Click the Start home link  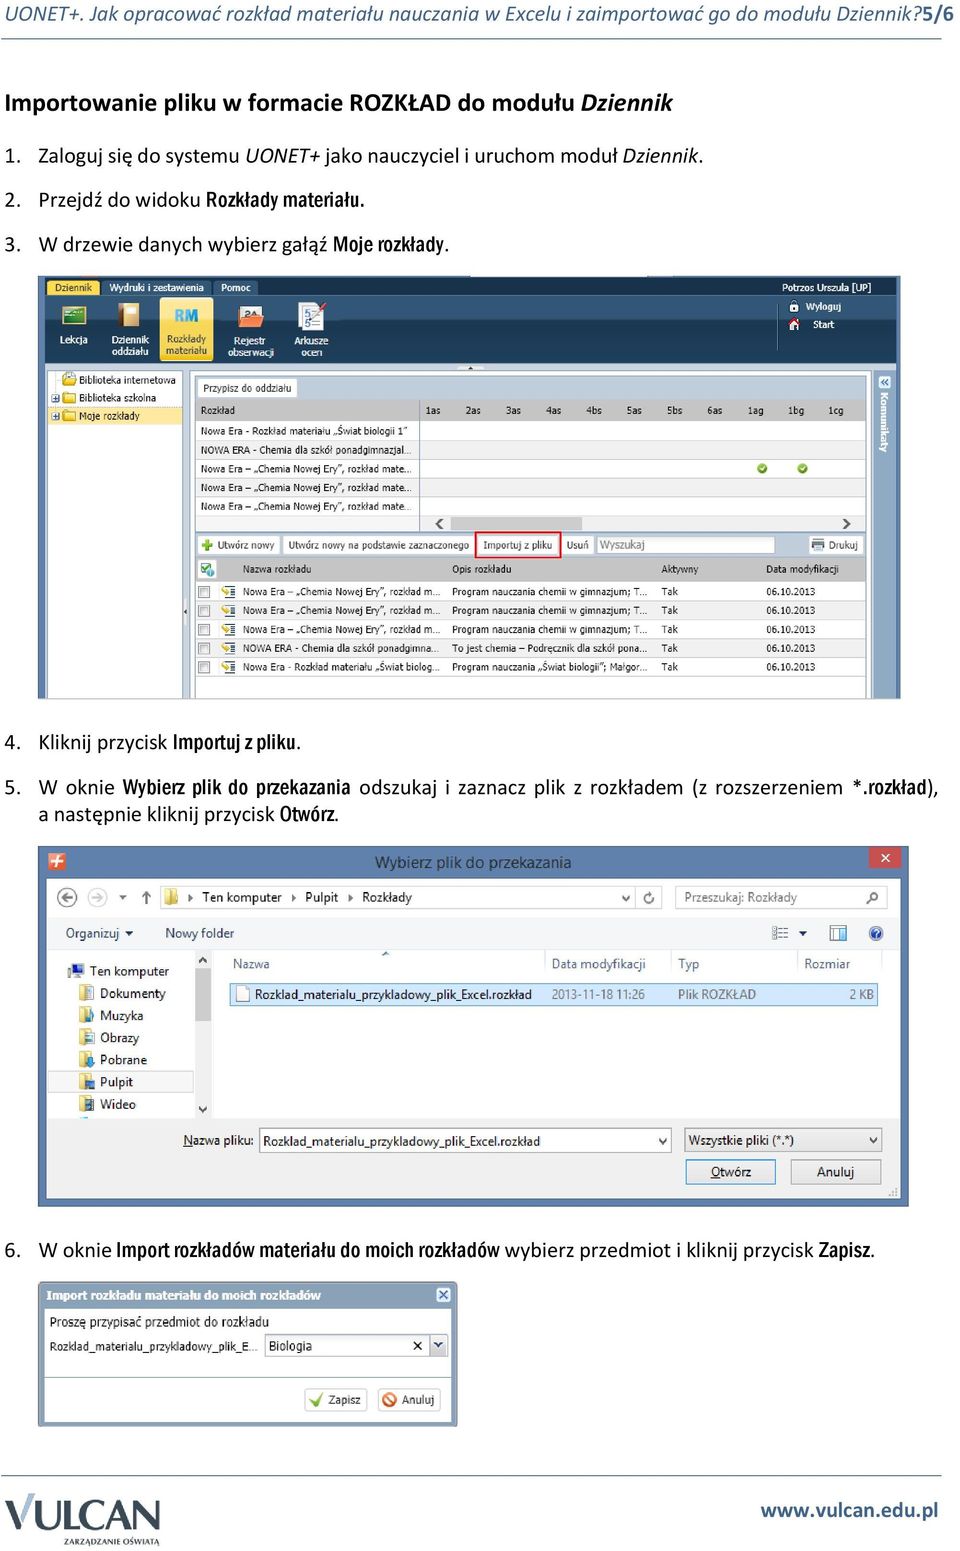point(813,325)
